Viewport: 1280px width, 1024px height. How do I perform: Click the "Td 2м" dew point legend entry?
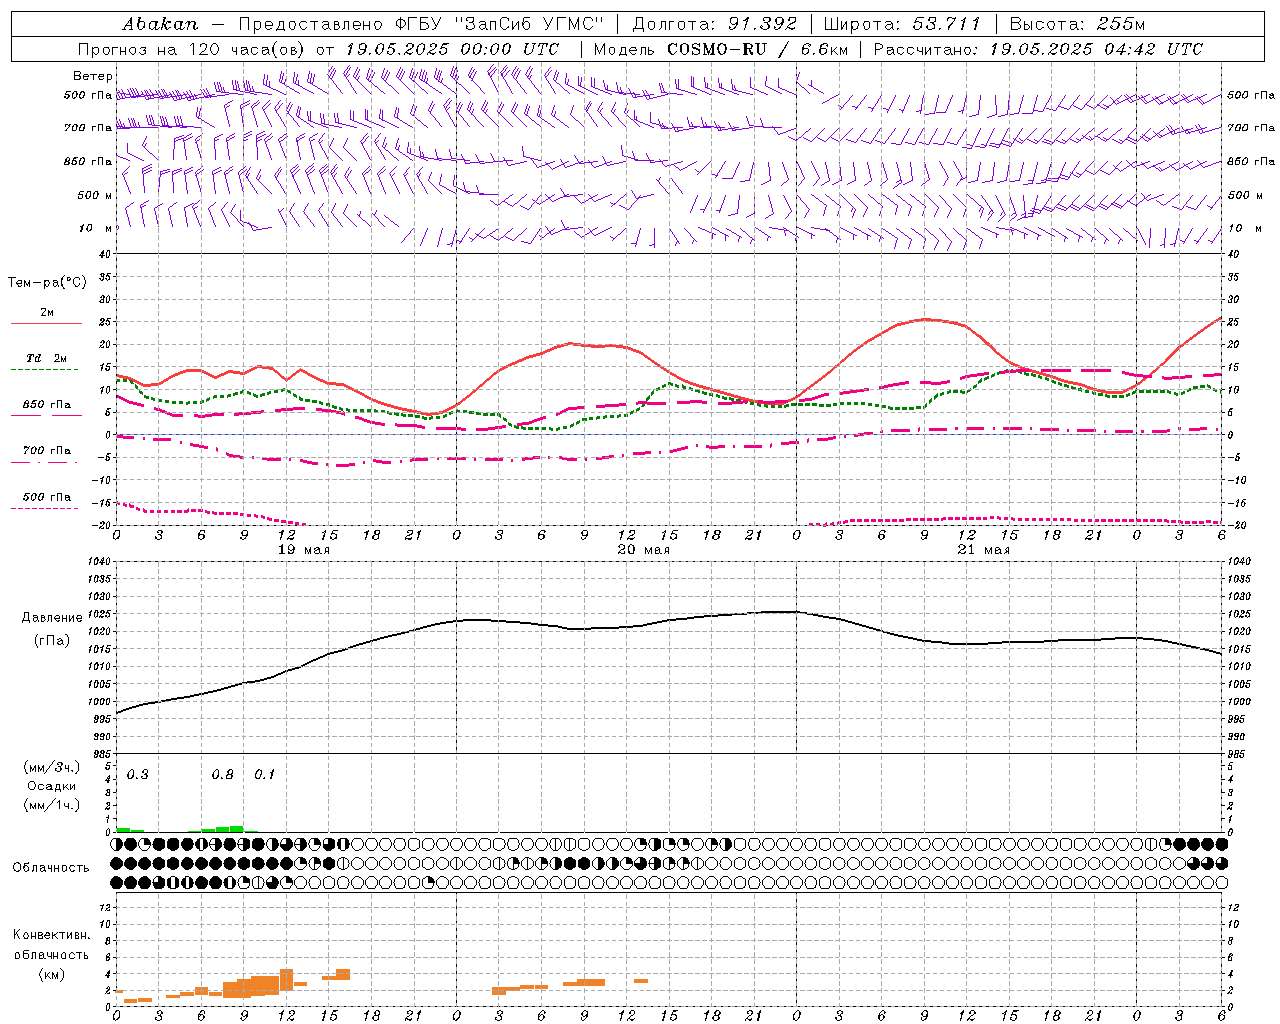point(46,358)
